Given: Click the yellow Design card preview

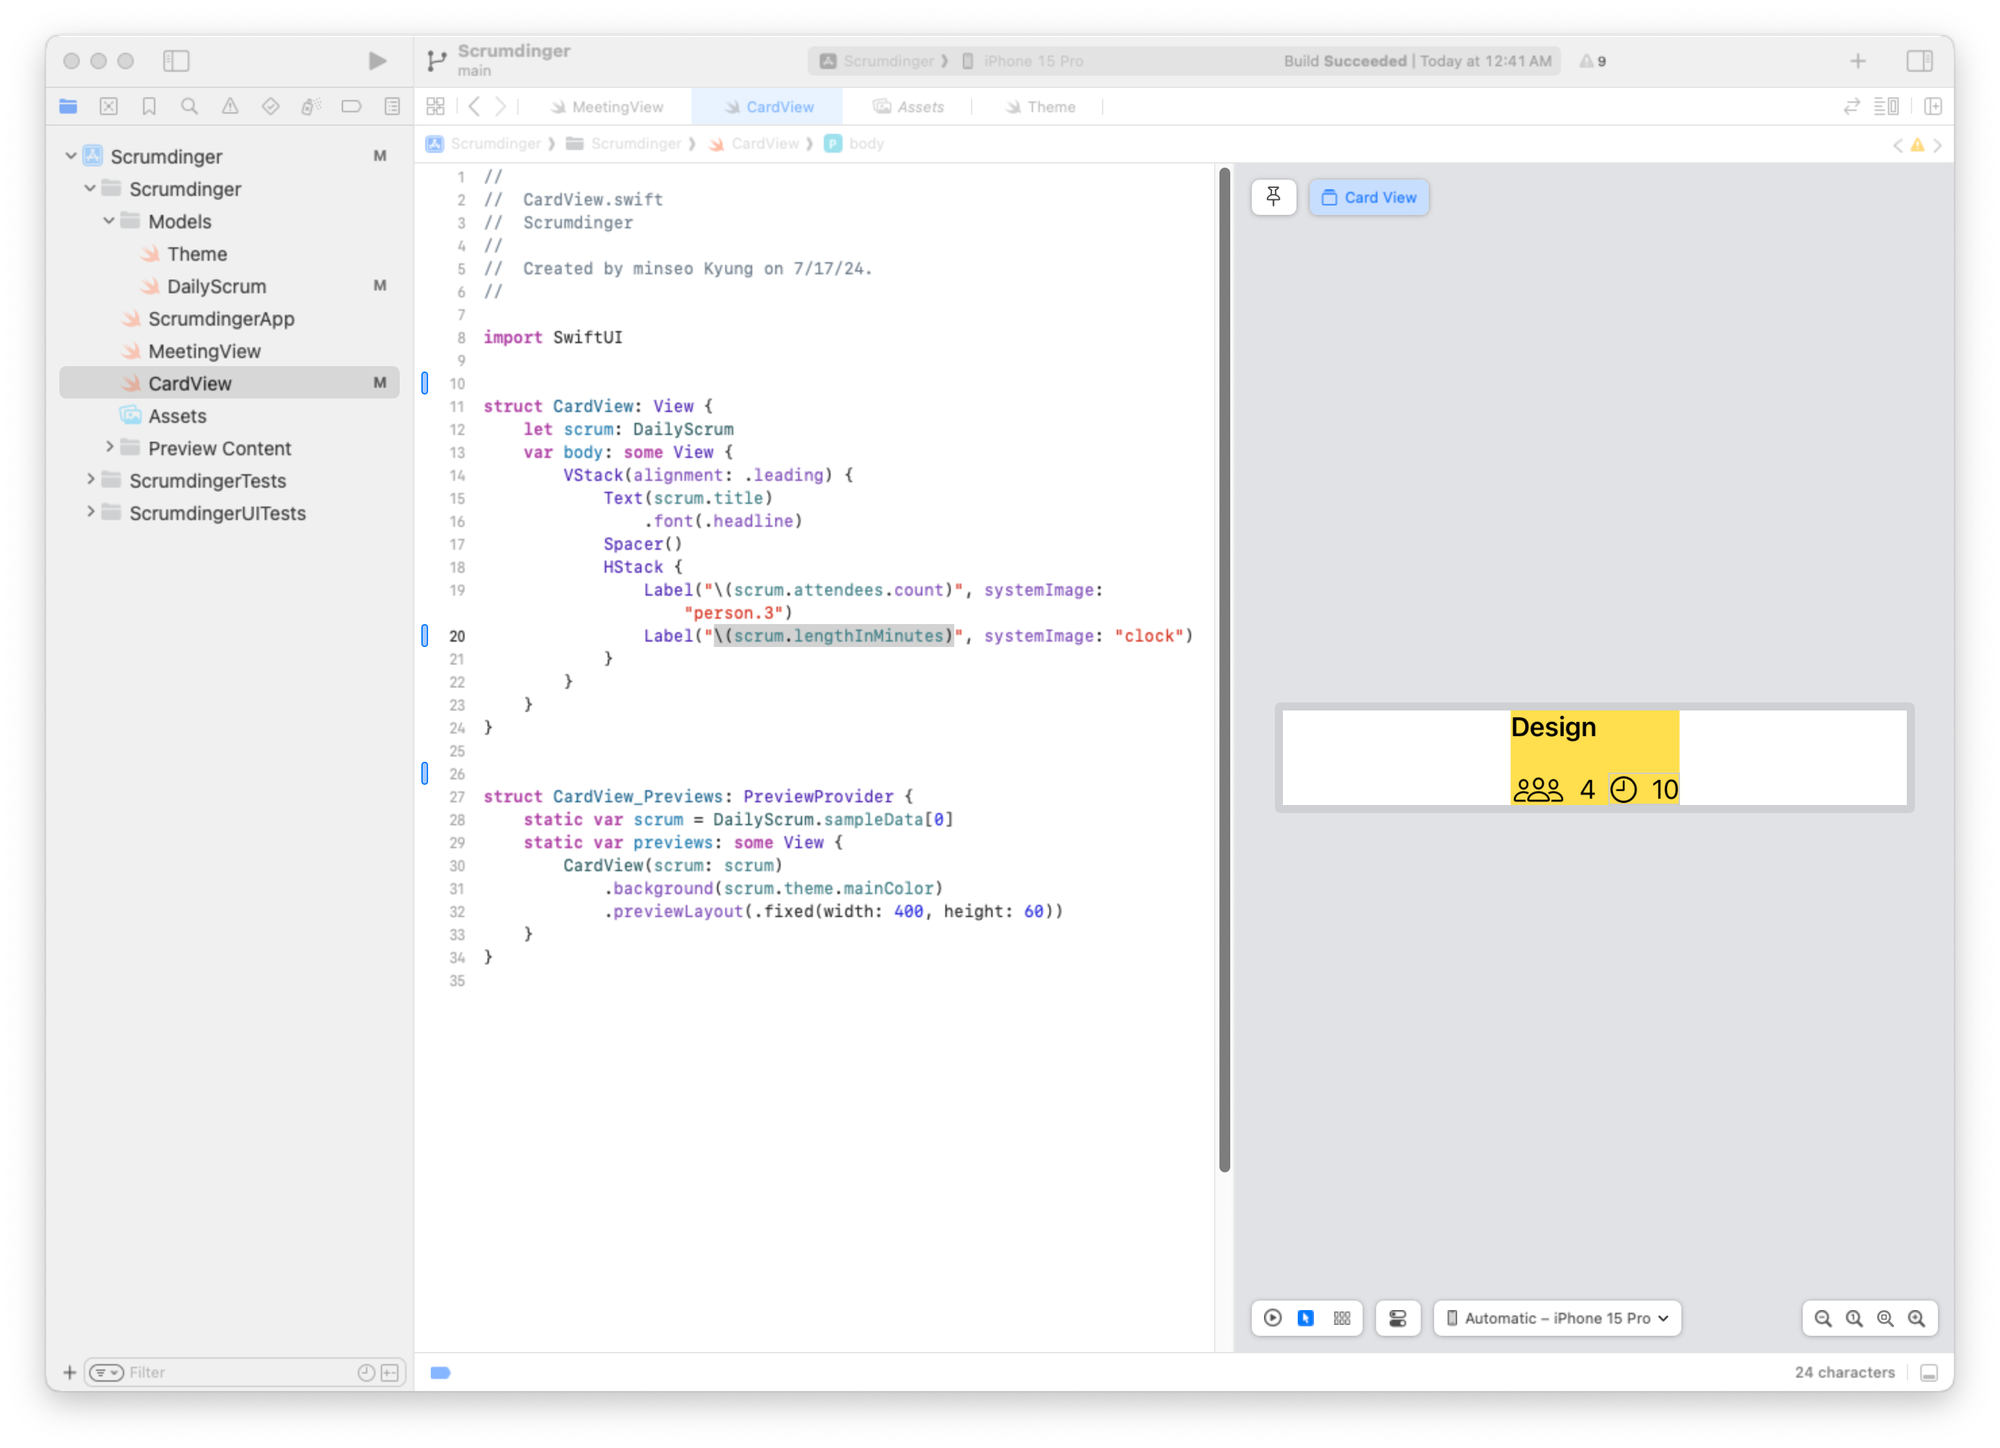Looking at the screenshot, I should [x=1593, y=757].
